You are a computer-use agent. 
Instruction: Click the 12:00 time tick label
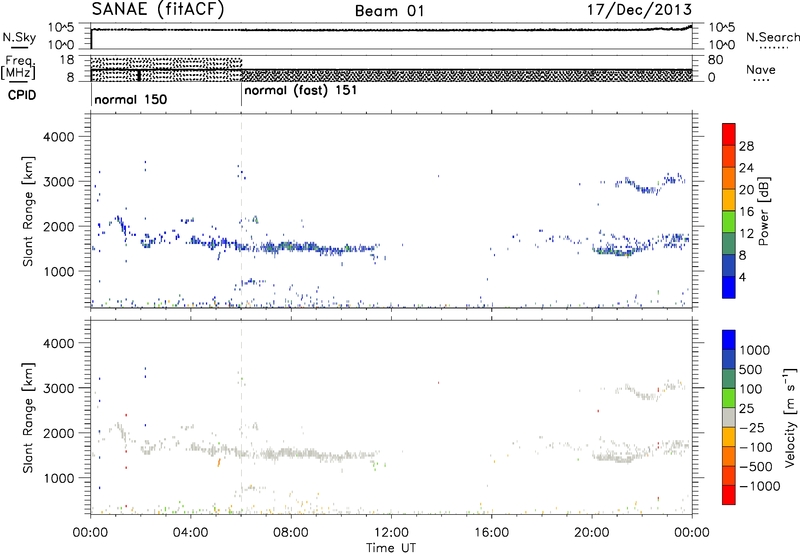391,533
